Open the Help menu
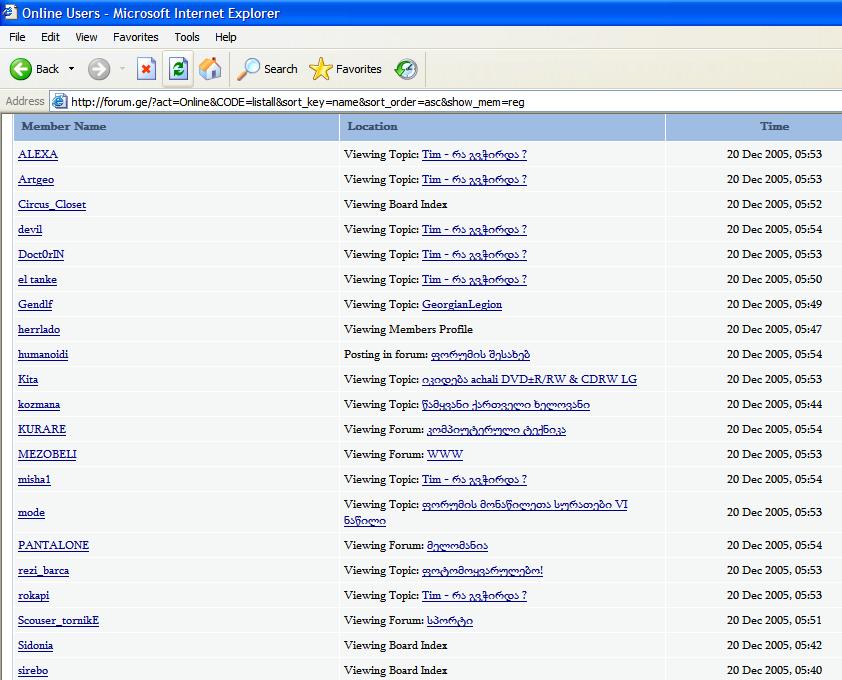Screen dimensions: 842x680 pyautogui.click(x=226, y=37)
